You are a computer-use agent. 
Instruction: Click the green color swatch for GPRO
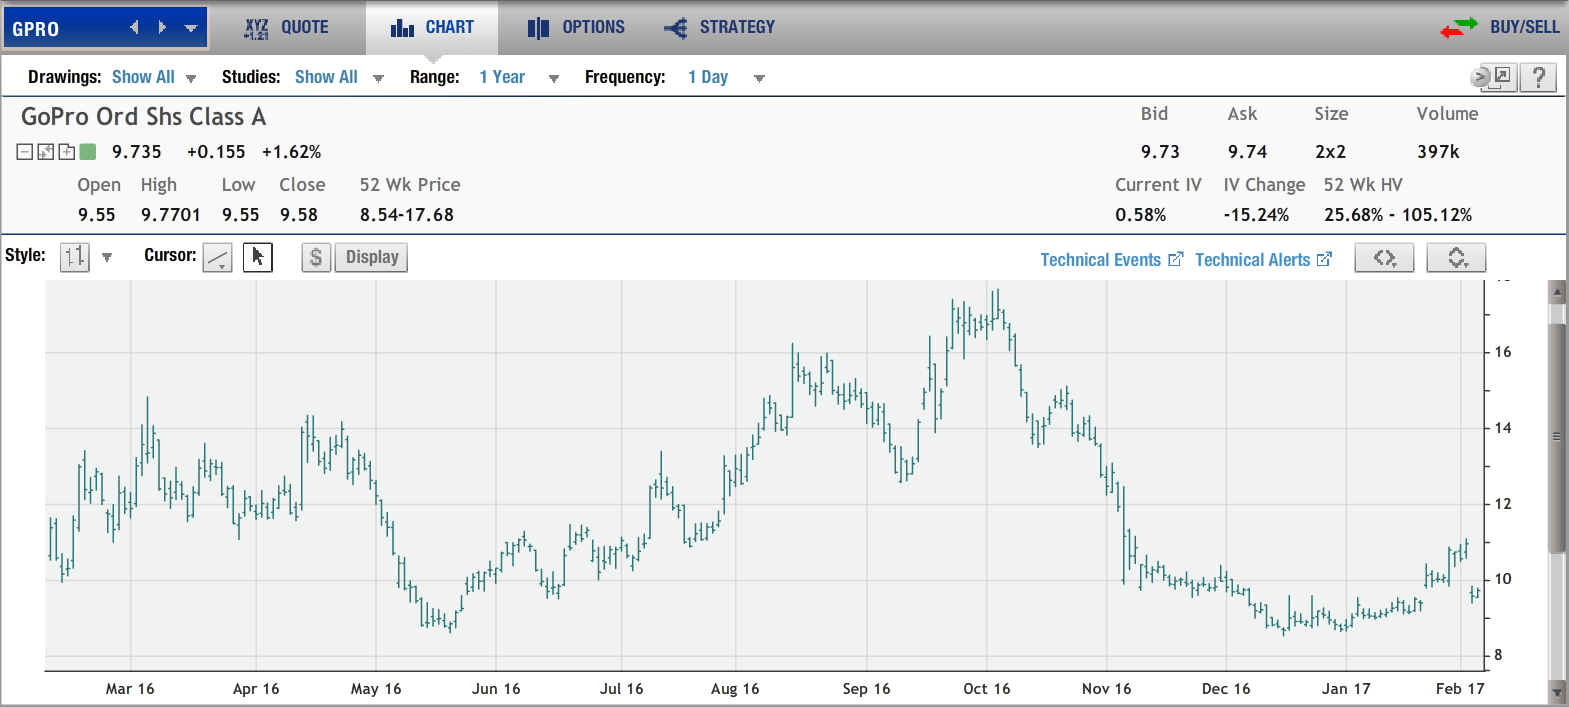point(88,152)
